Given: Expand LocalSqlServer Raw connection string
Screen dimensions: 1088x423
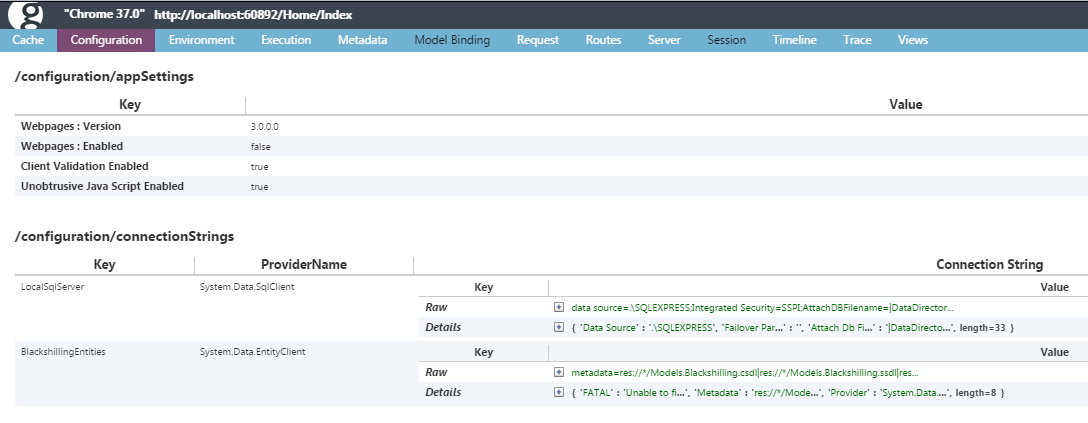Looking at the screenshot, I should [559, 307].
